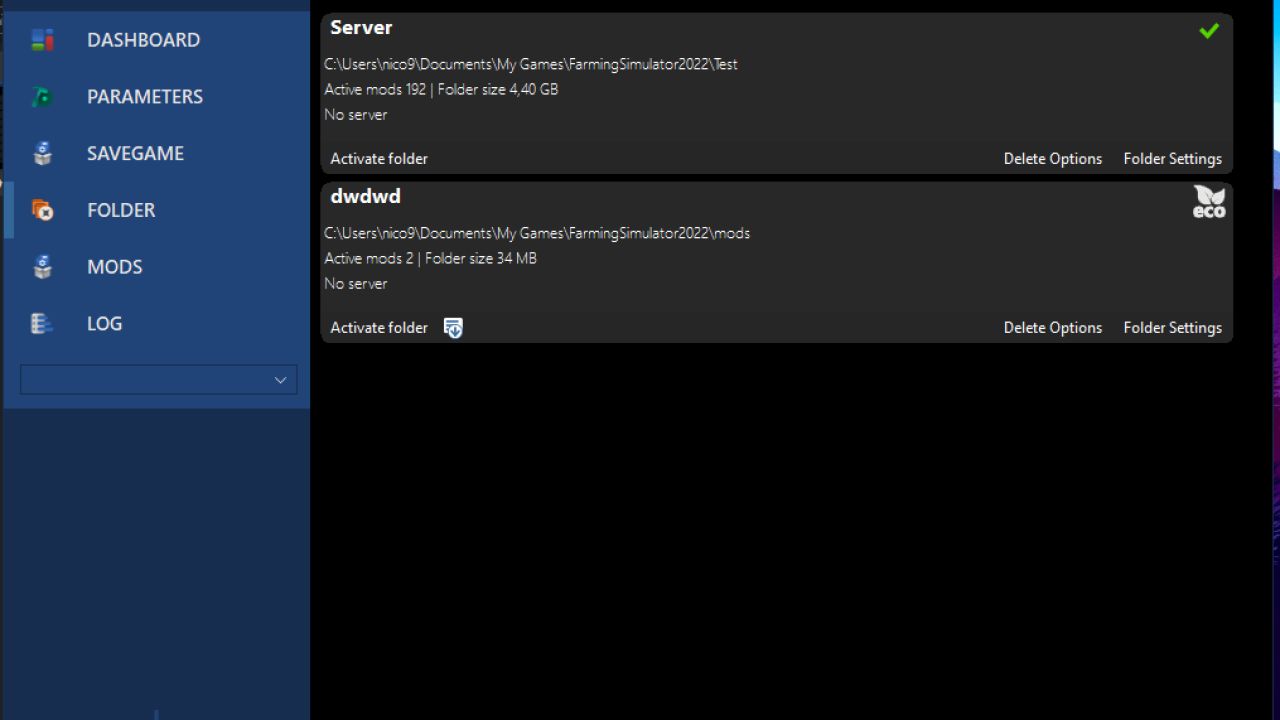Viewport: 1280px width, 720px height.
Task: Open Folder Settings for dwdwd
Action: (1172, 328)
